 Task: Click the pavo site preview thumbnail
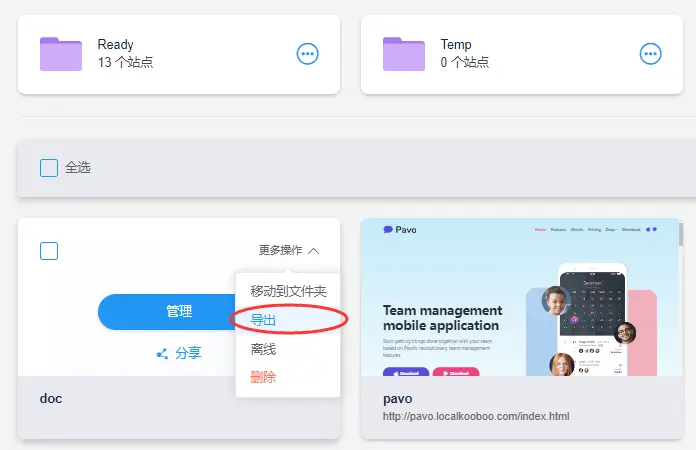click(x=520, y=300)
